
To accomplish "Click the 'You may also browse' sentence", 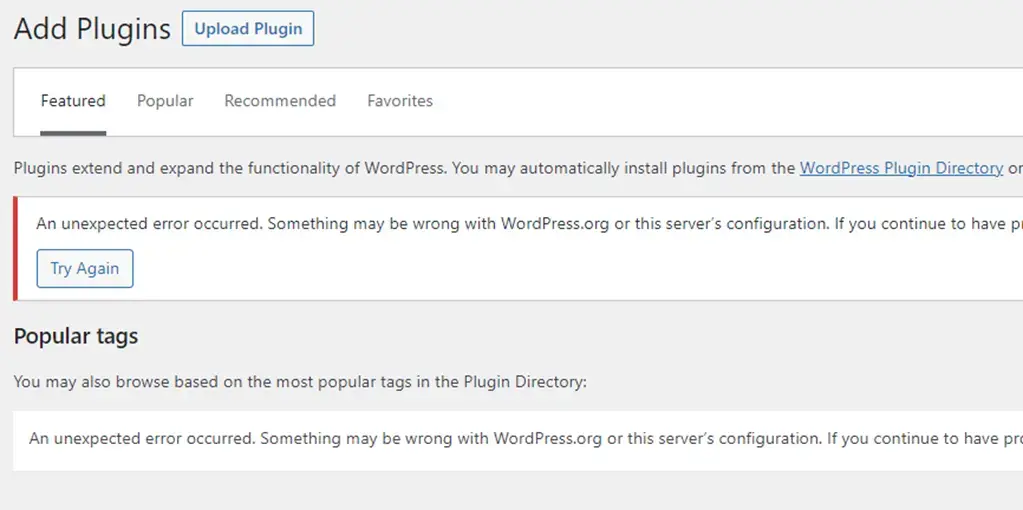I will [300, 381].
